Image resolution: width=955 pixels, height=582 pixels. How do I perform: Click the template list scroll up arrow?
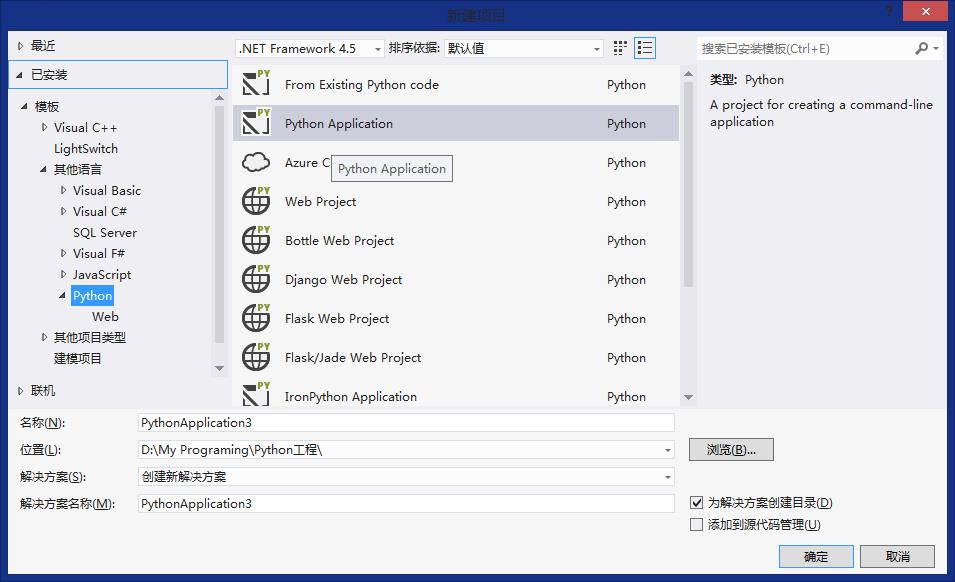[x=688, y=74]
